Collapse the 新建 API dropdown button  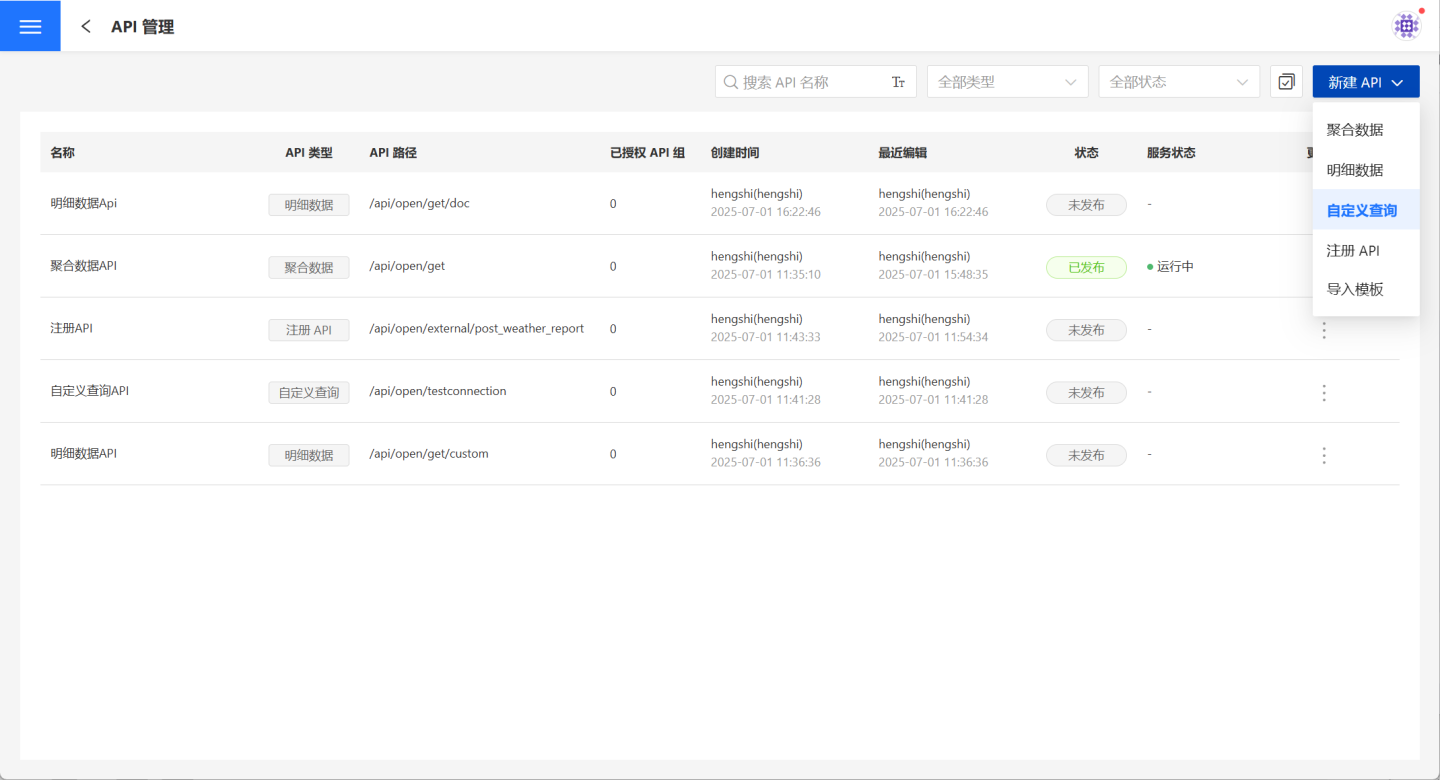click(x=1365, y=82)
